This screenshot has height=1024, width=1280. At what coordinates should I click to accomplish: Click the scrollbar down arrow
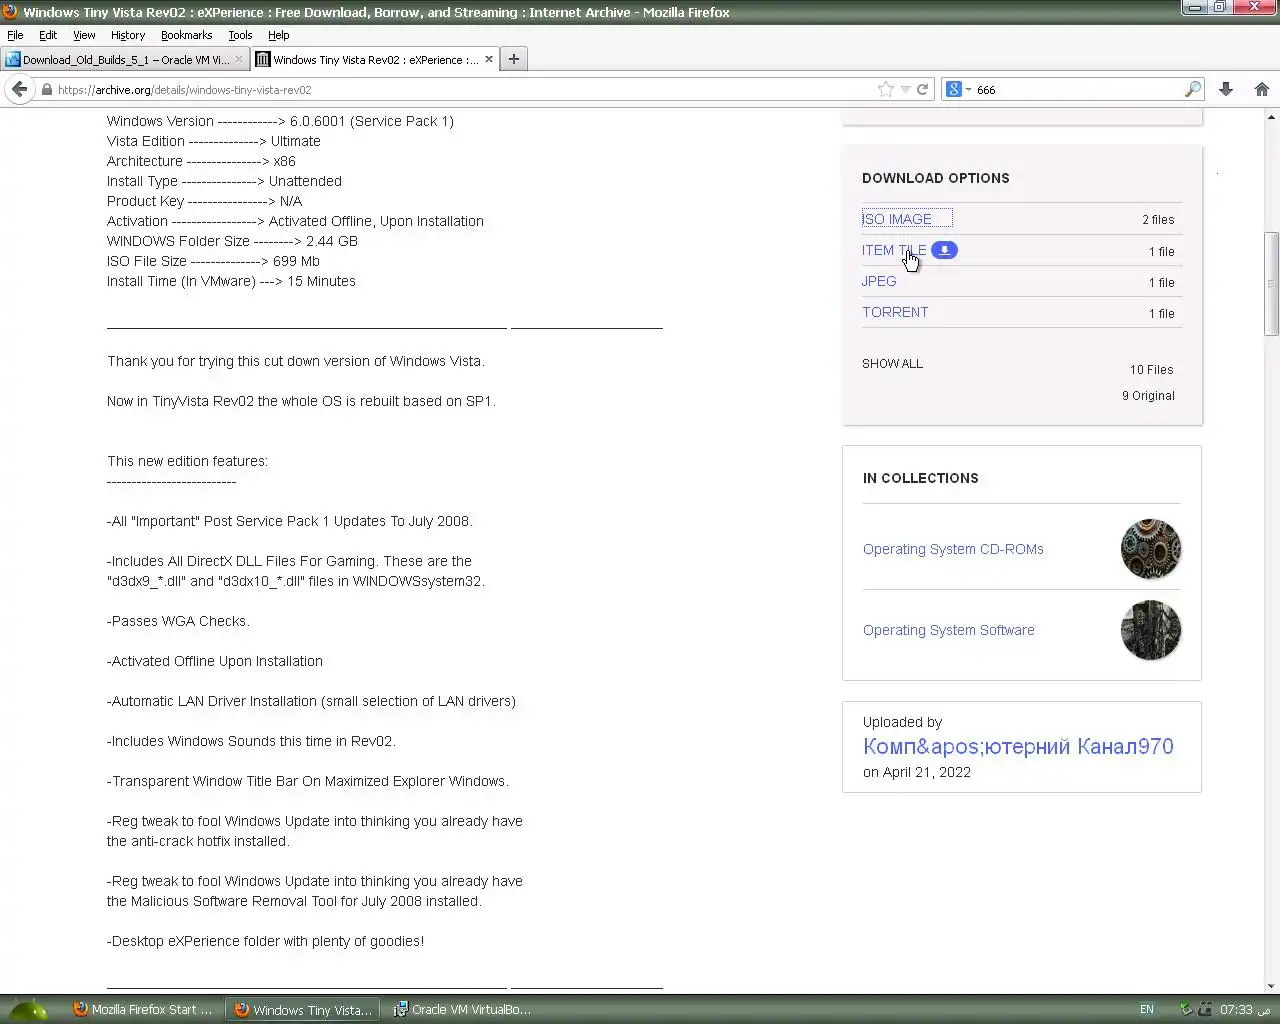[x=1272, y=986]
